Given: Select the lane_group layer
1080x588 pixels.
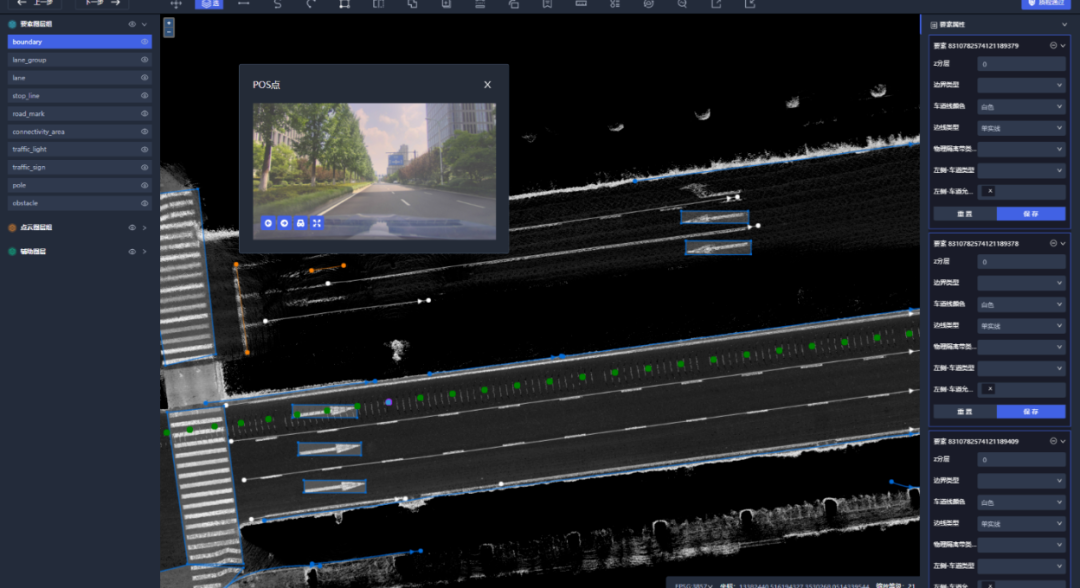Looking at the screenshot, I should pyautogui.click(x=79, y=60).
